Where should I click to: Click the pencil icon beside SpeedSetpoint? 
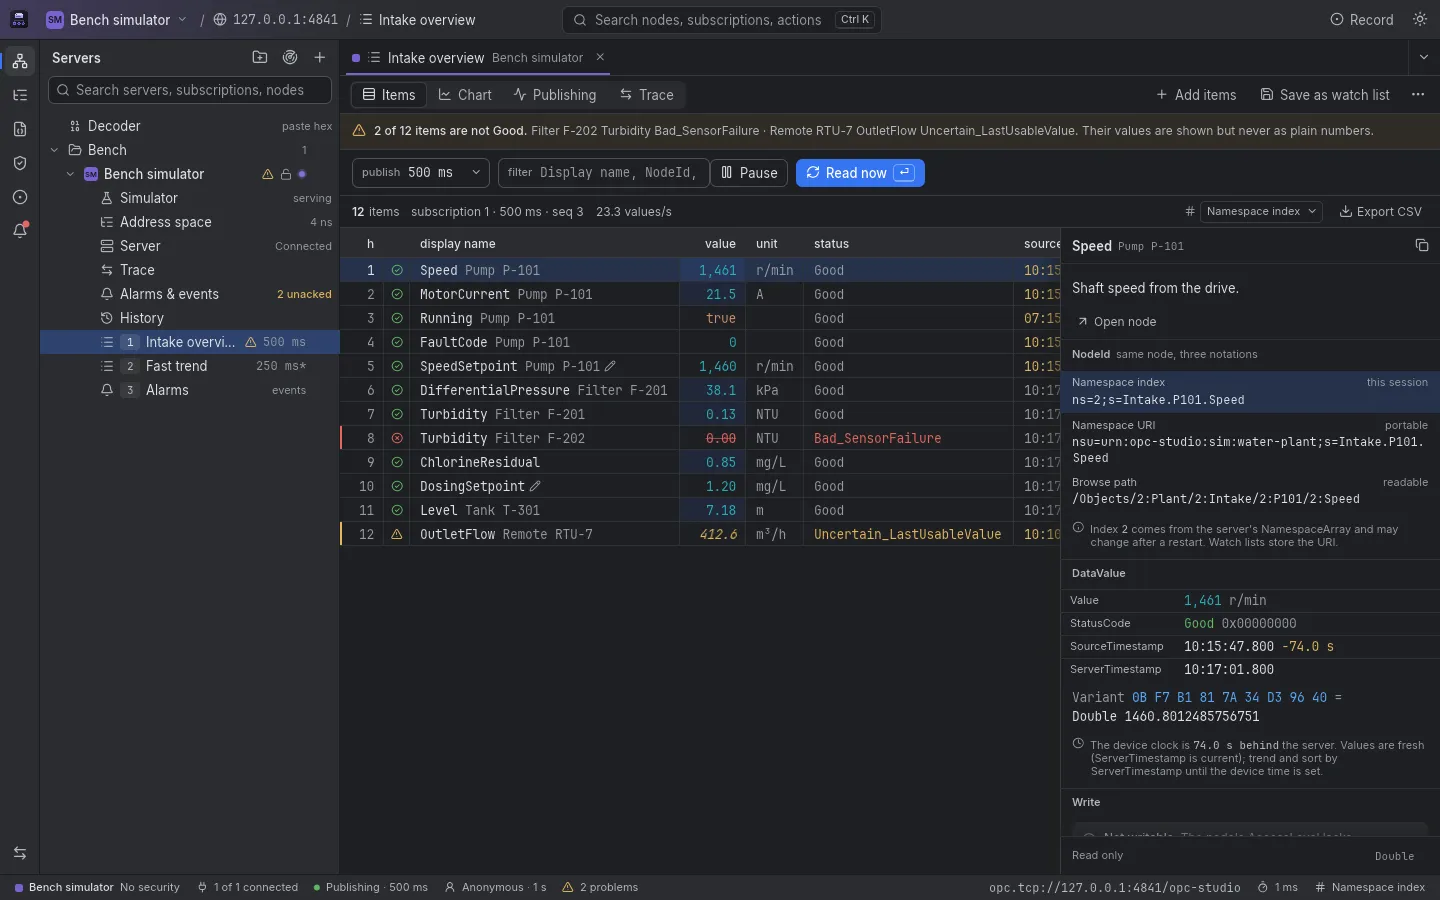[x=610, y=366]
